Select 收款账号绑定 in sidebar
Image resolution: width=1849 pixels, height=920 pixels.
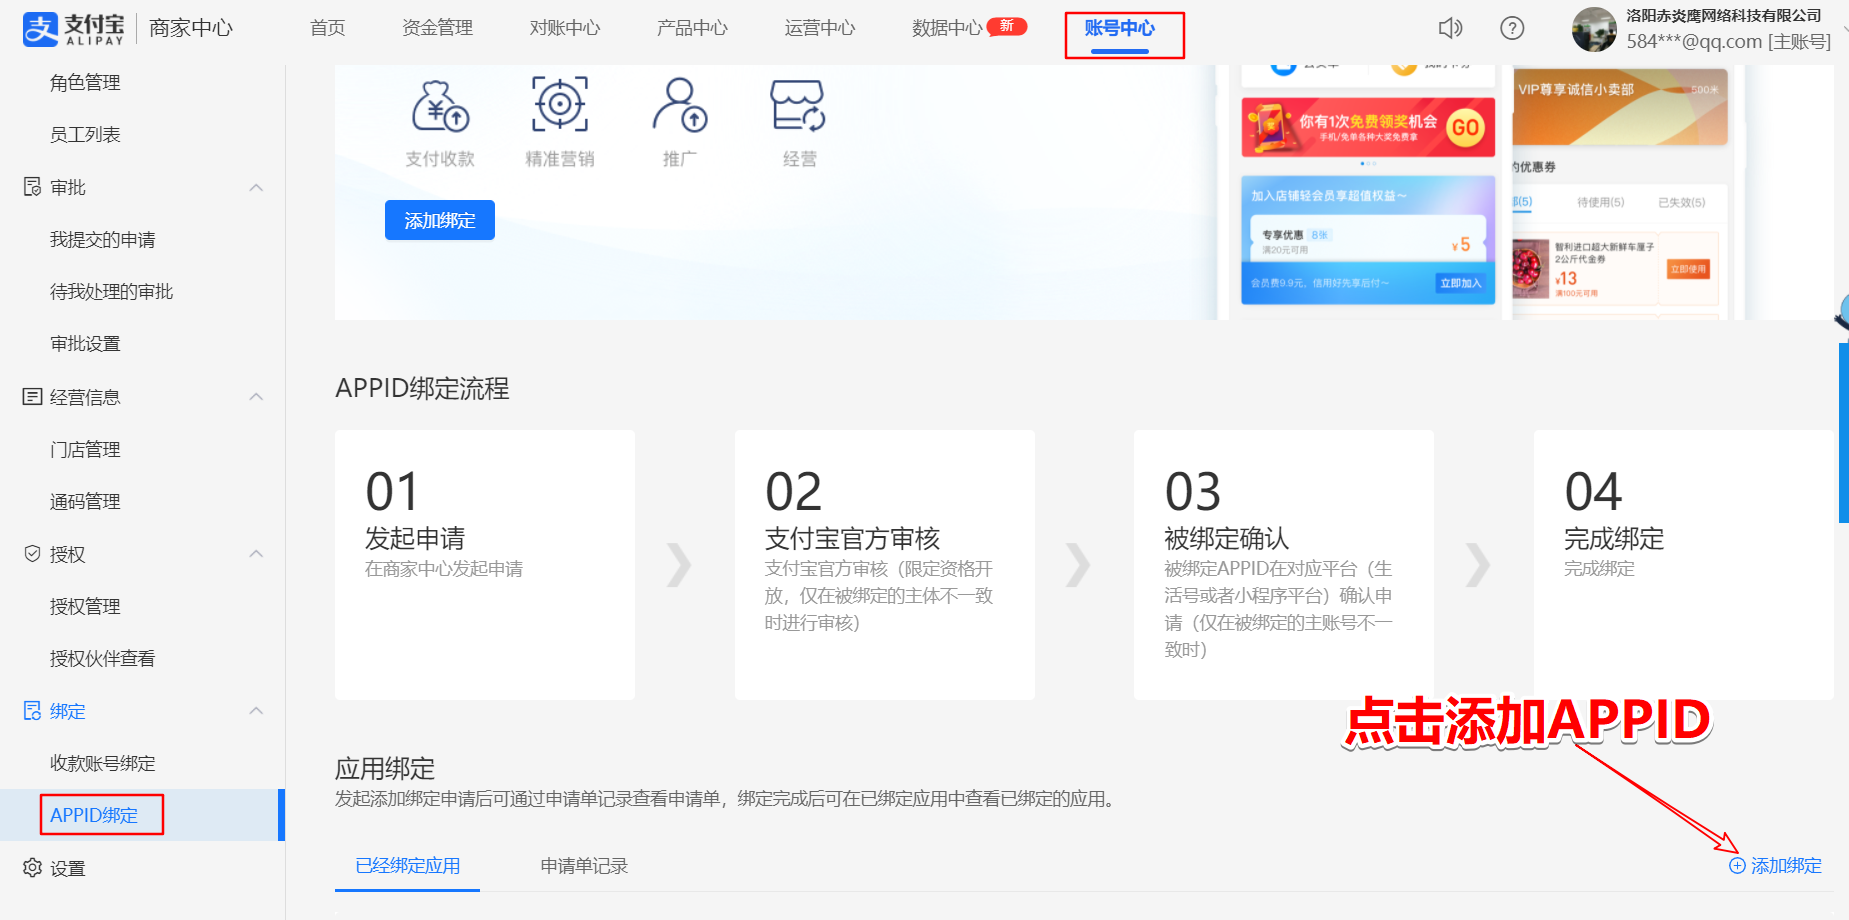tap(103, 763)
